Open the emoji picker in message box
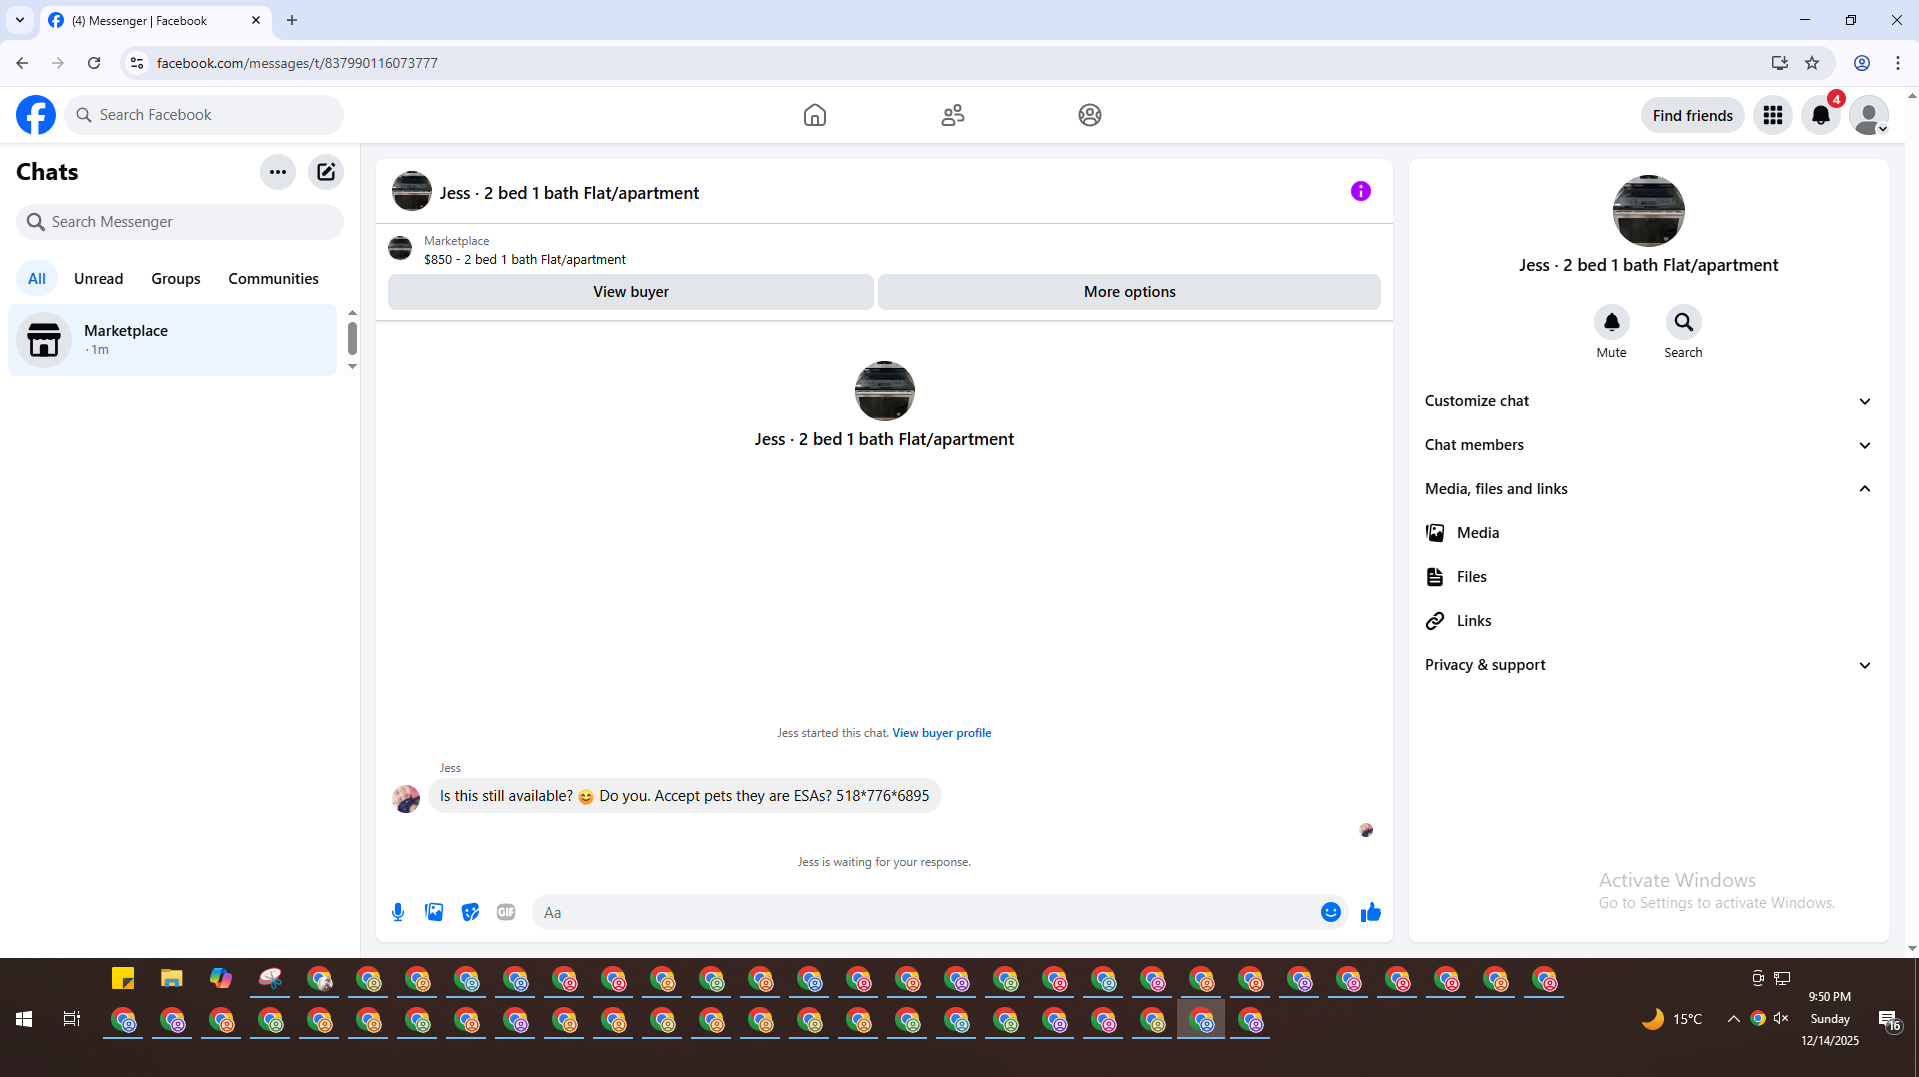This screenshot has height=1077, width=1919. [1330, 912]
